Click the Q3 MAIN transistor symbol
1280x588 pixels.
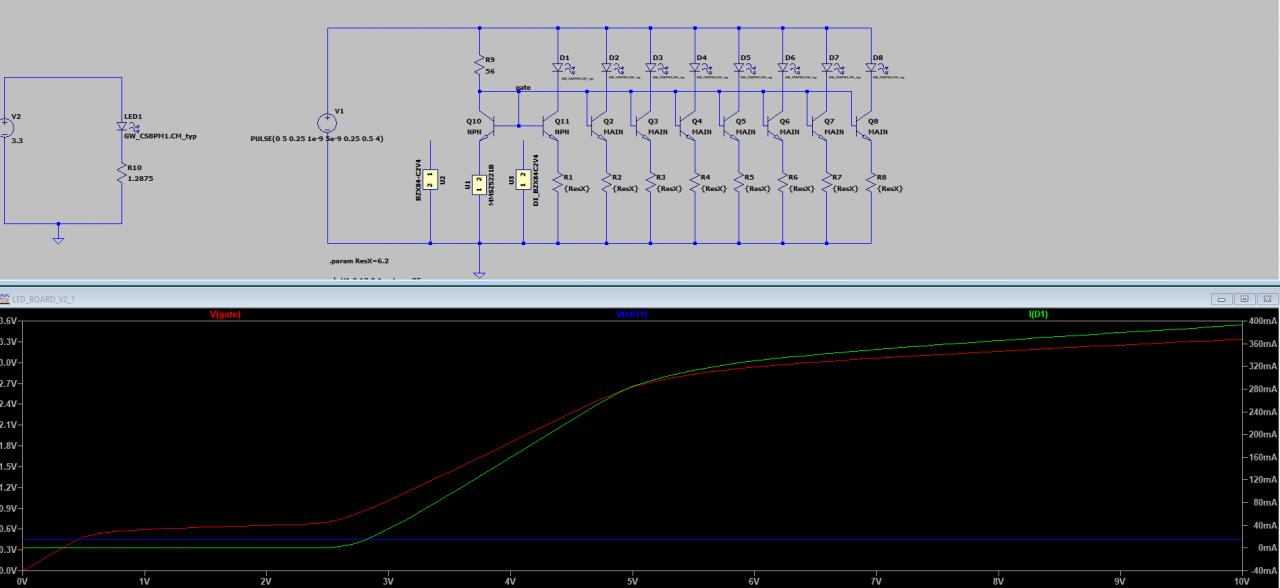[643, 126]
